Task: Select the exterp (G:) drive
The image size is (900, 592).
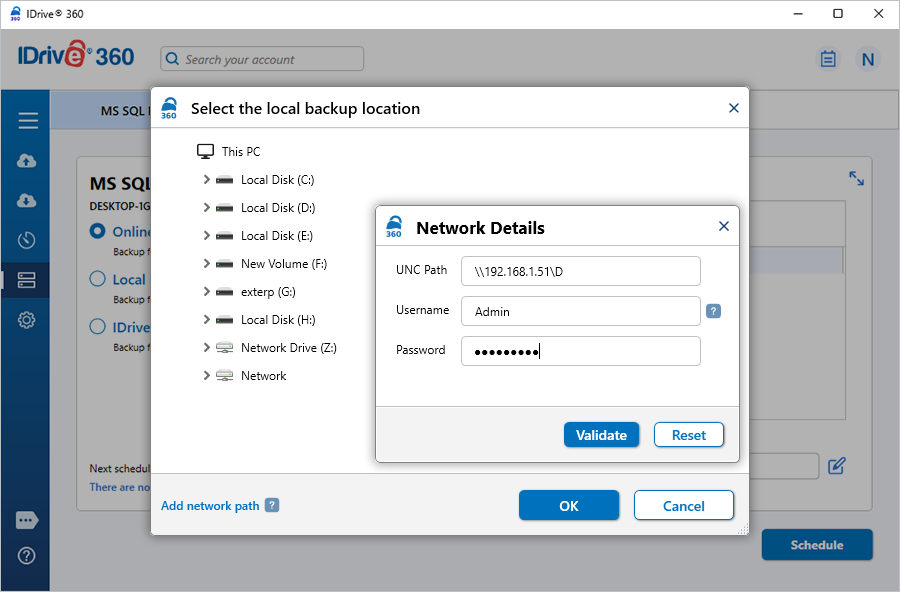Action: pos(267,292)
